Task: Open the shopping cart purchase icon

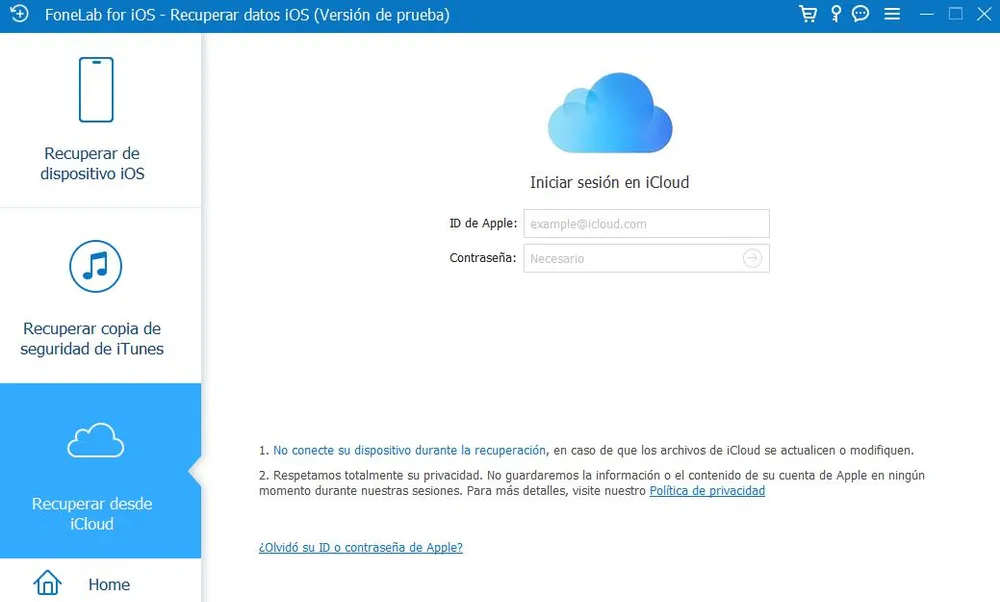Action: (807, 14)
